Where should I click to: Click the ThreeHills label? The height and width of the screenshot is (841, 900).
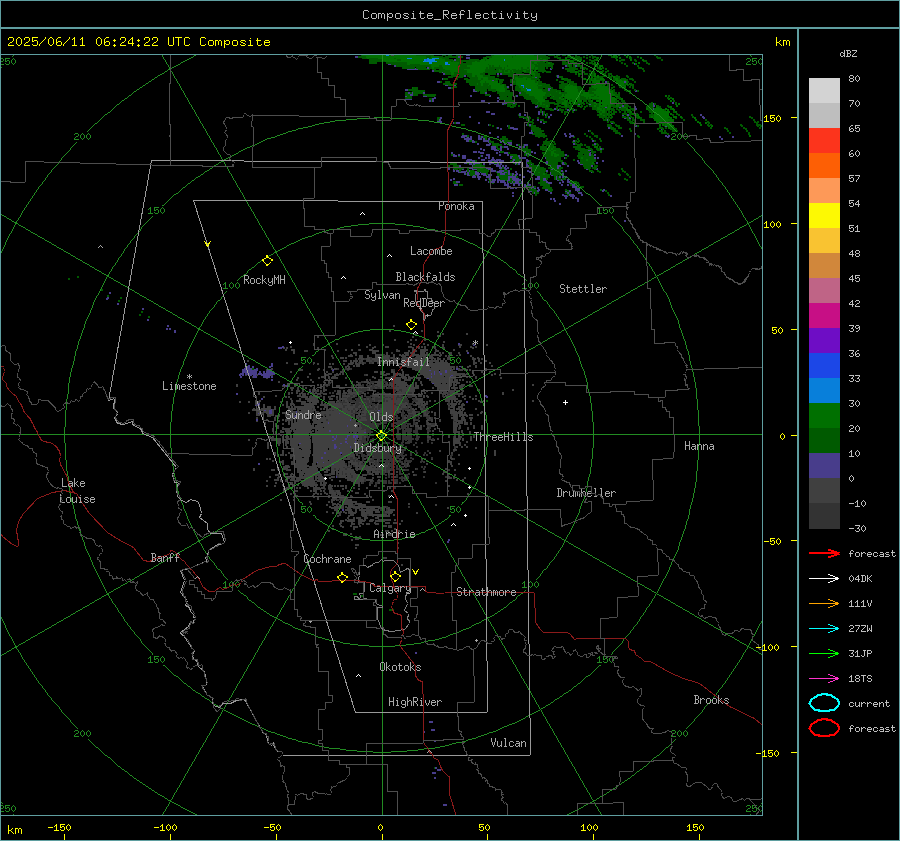click(503, 437)
